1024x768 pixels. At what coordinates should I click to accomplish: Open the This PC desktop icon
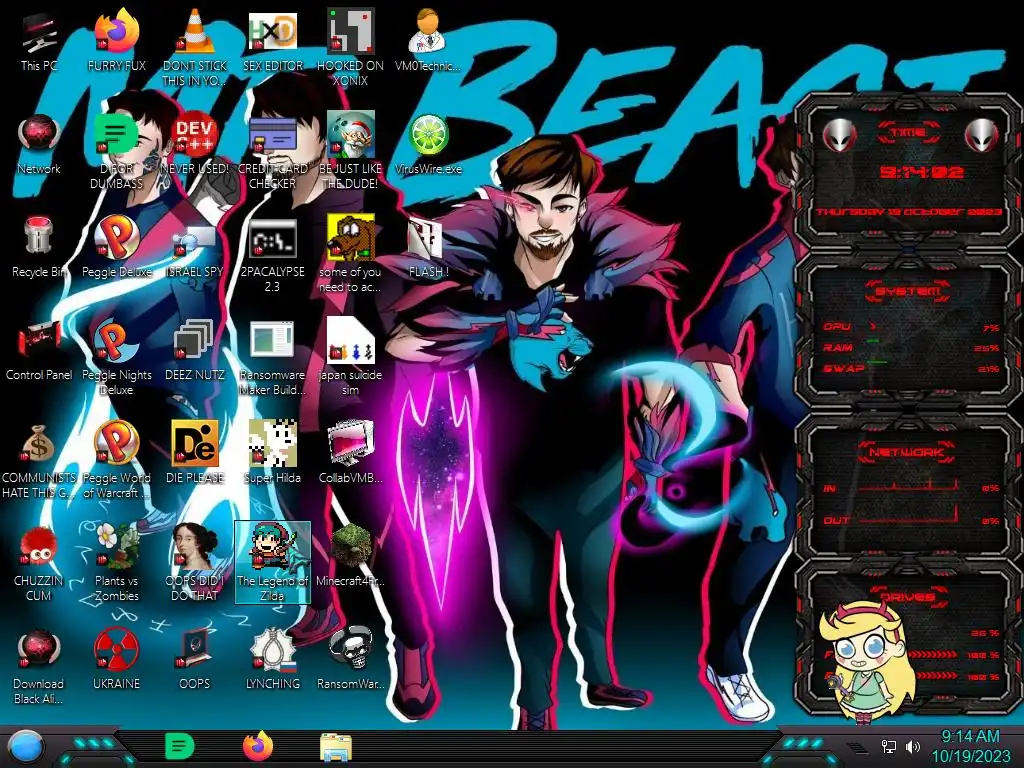39,41
